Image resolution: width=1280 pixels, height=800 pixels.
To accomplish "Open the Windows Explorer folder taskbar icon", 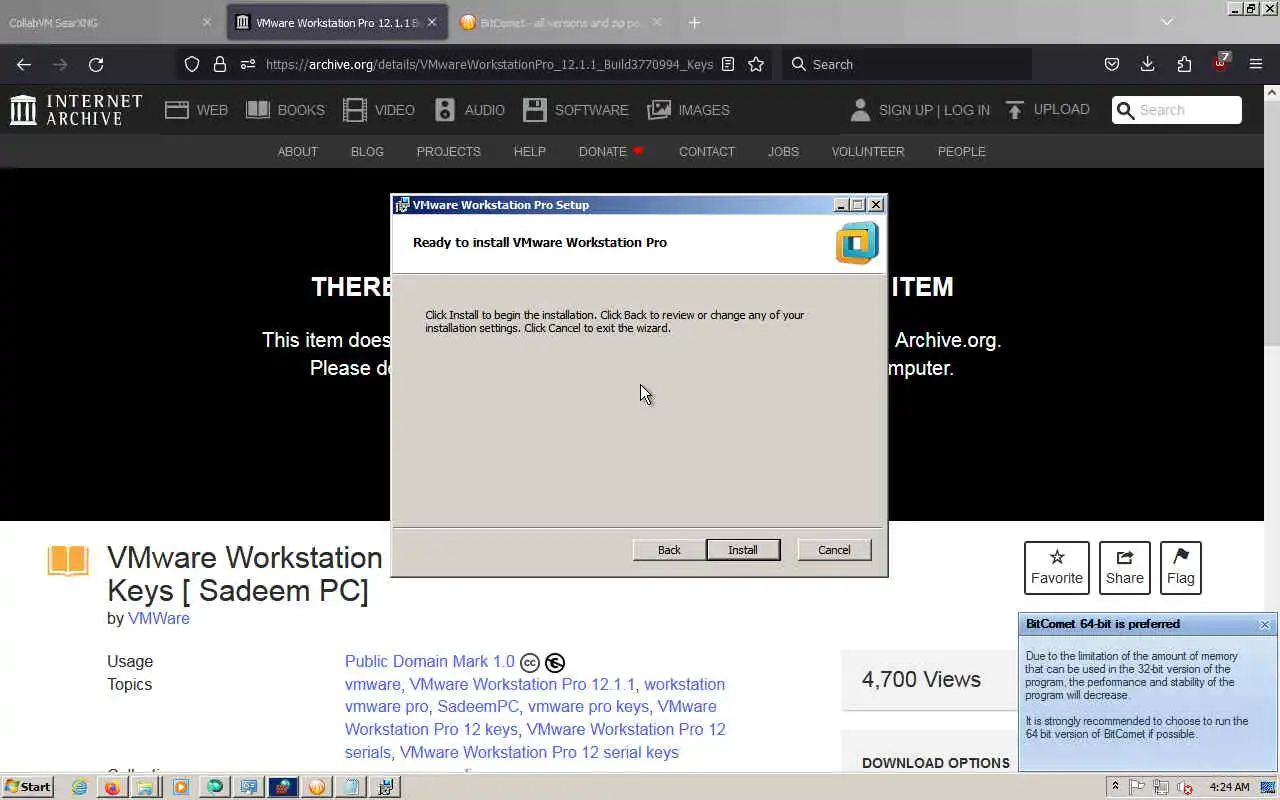I will pos(145,787).
